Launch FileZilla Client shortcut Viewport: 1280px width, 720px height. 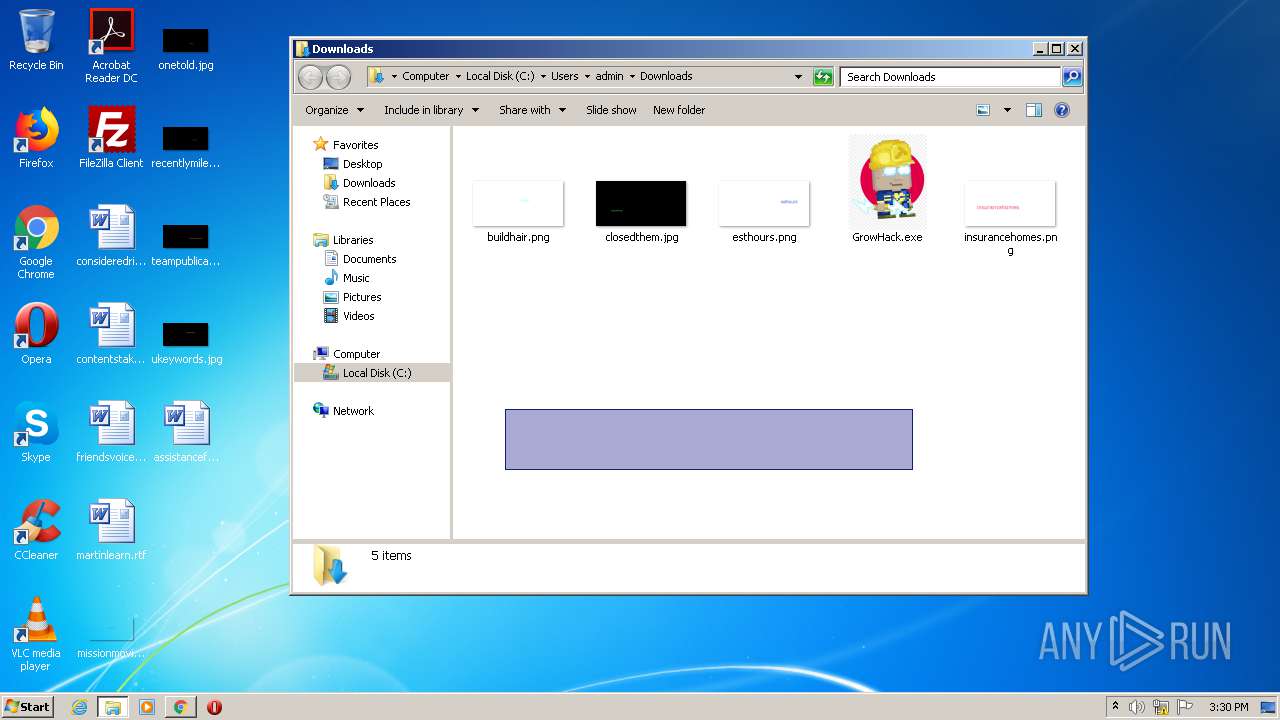[111, 138]
